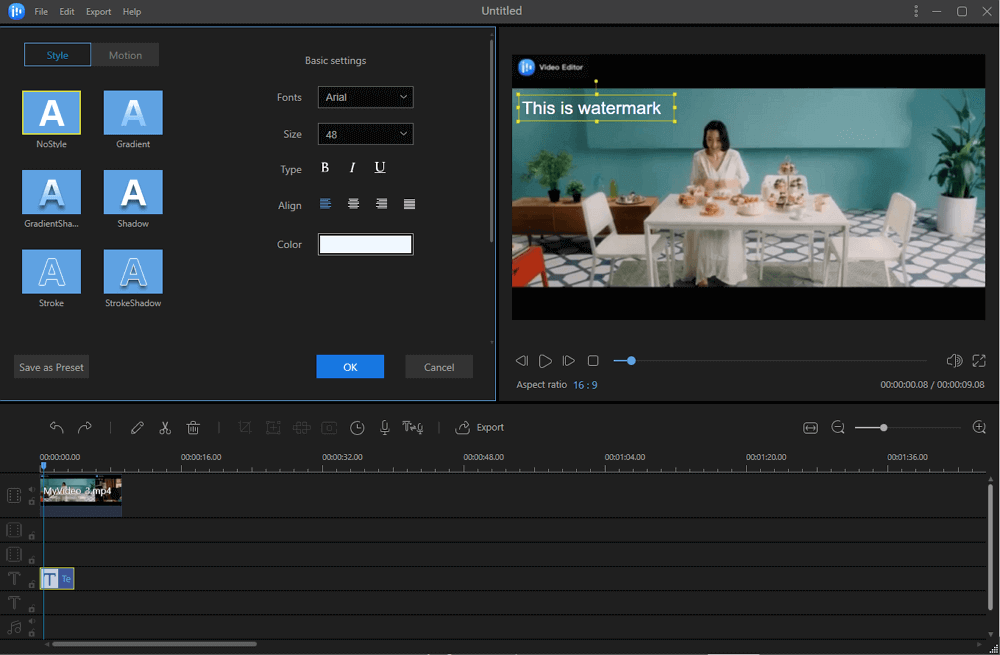The image size is (1000, 655).
Task: Mute the audio track speaker icon
Action: [31, 621]
